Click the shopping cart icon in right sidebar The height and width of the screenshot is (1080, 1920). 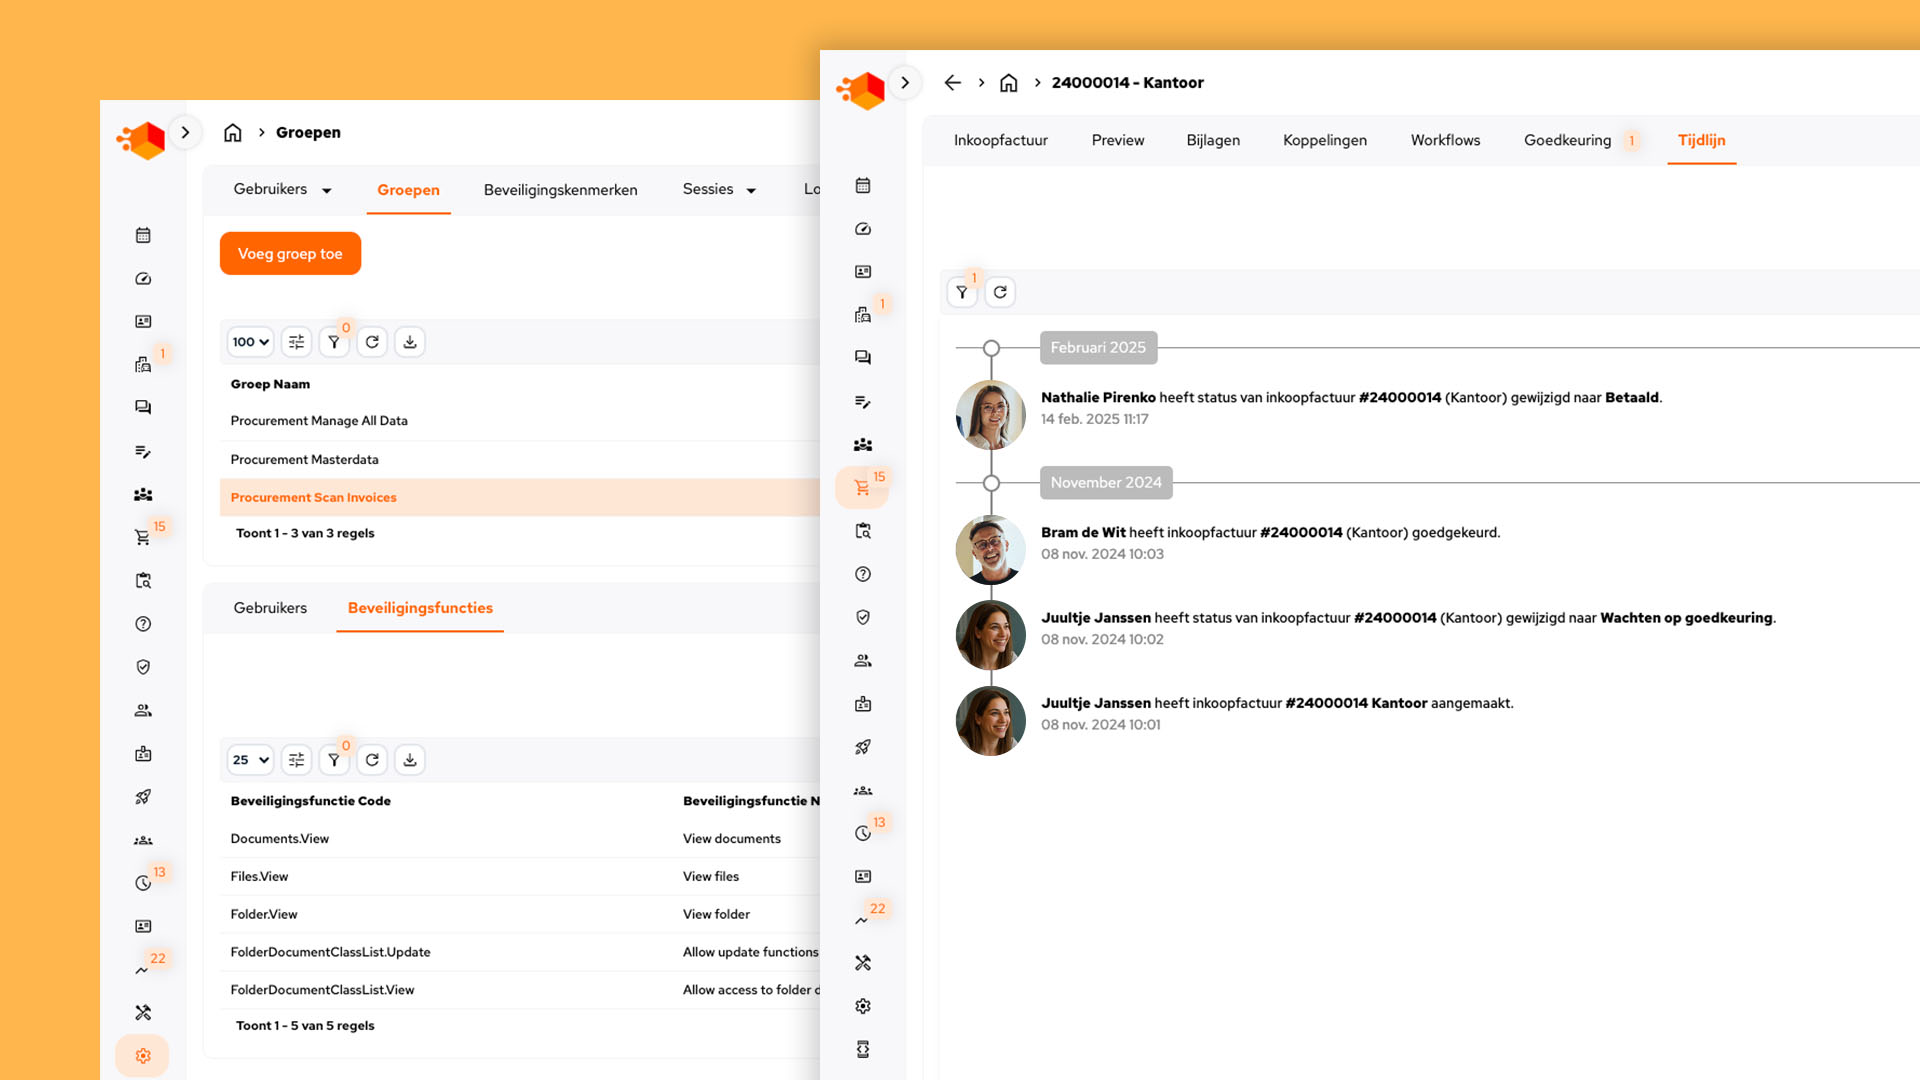coord(862,488)
